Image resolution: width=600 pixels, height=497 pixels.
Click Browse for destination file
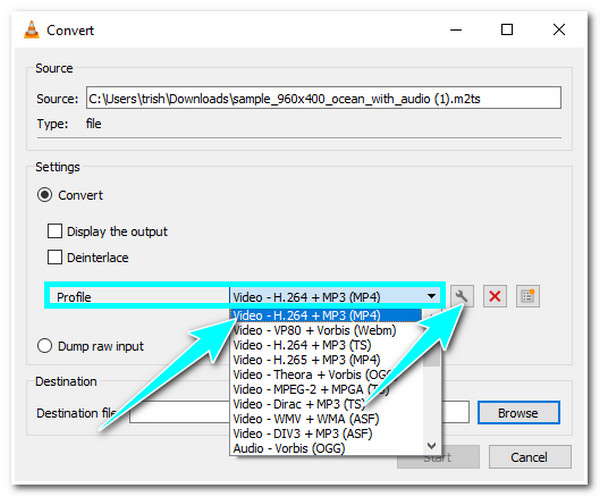coord(518,413)
